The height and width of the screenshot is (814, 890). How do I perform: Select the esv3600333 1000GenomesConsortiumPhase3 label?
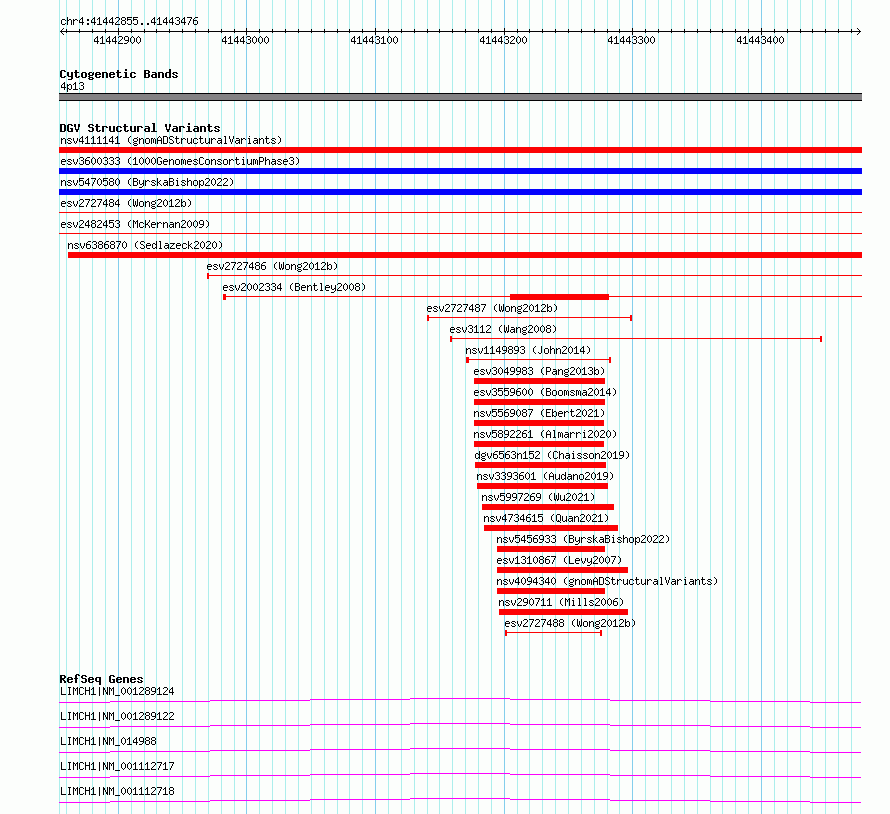click(180, 161)
